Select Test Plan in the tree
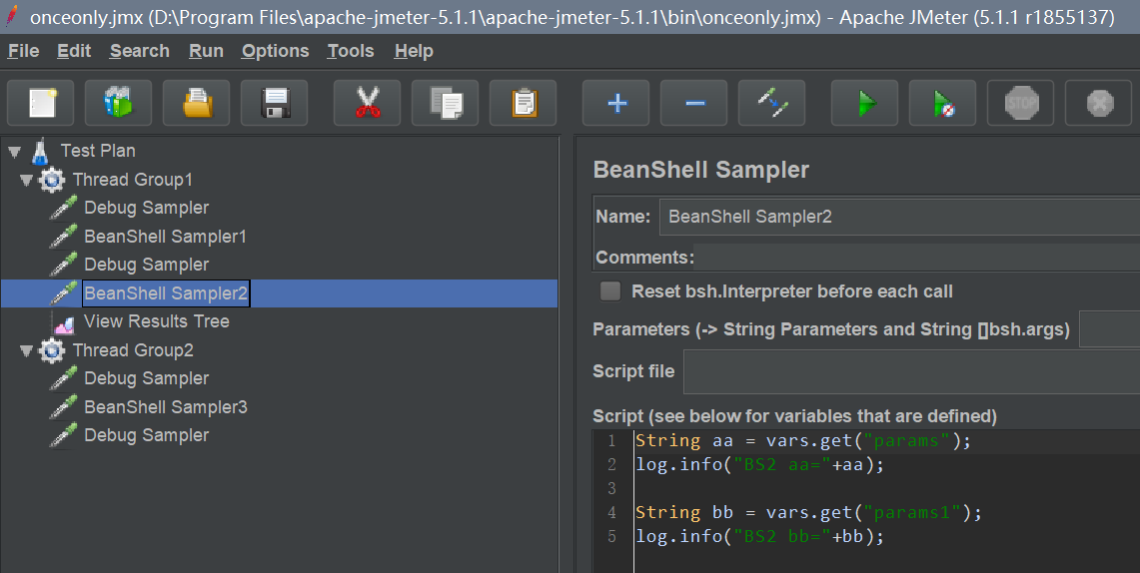The image size is (1140, 573). (98, 151)
